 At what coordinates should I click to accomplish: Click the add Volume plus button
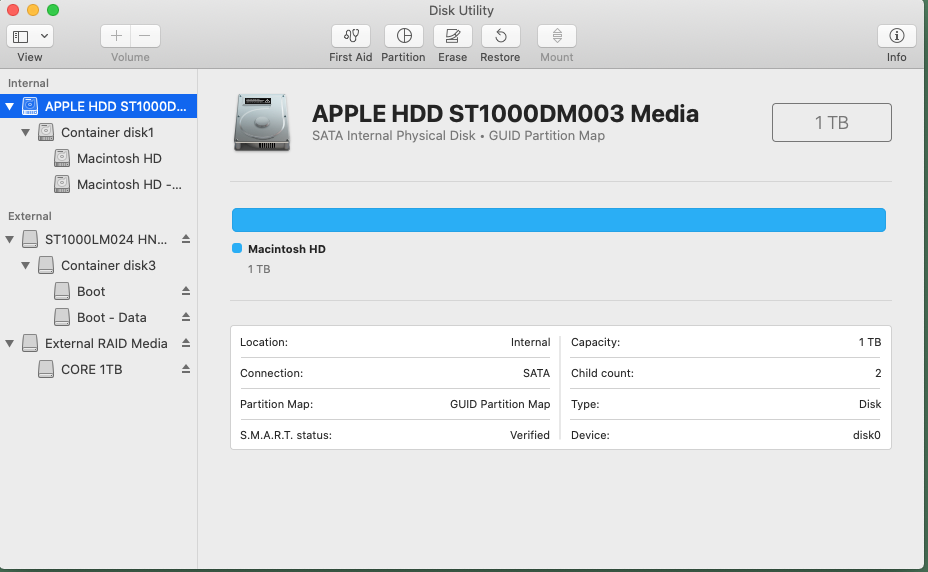pos(116,36)
